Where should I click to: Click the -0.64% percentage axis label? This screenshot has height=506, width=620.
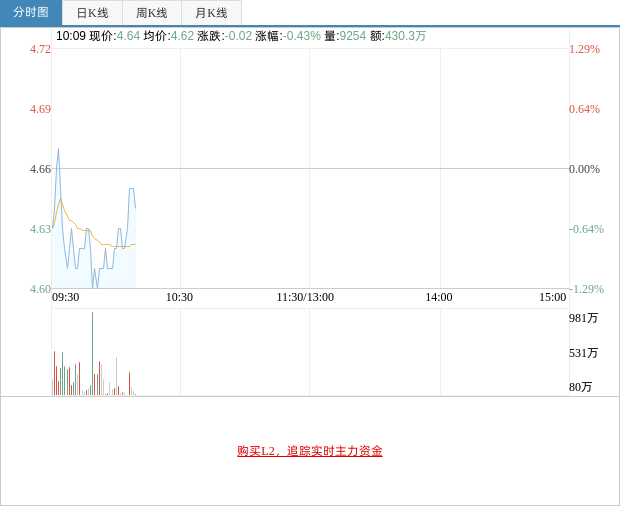click(x=587, y=229)
